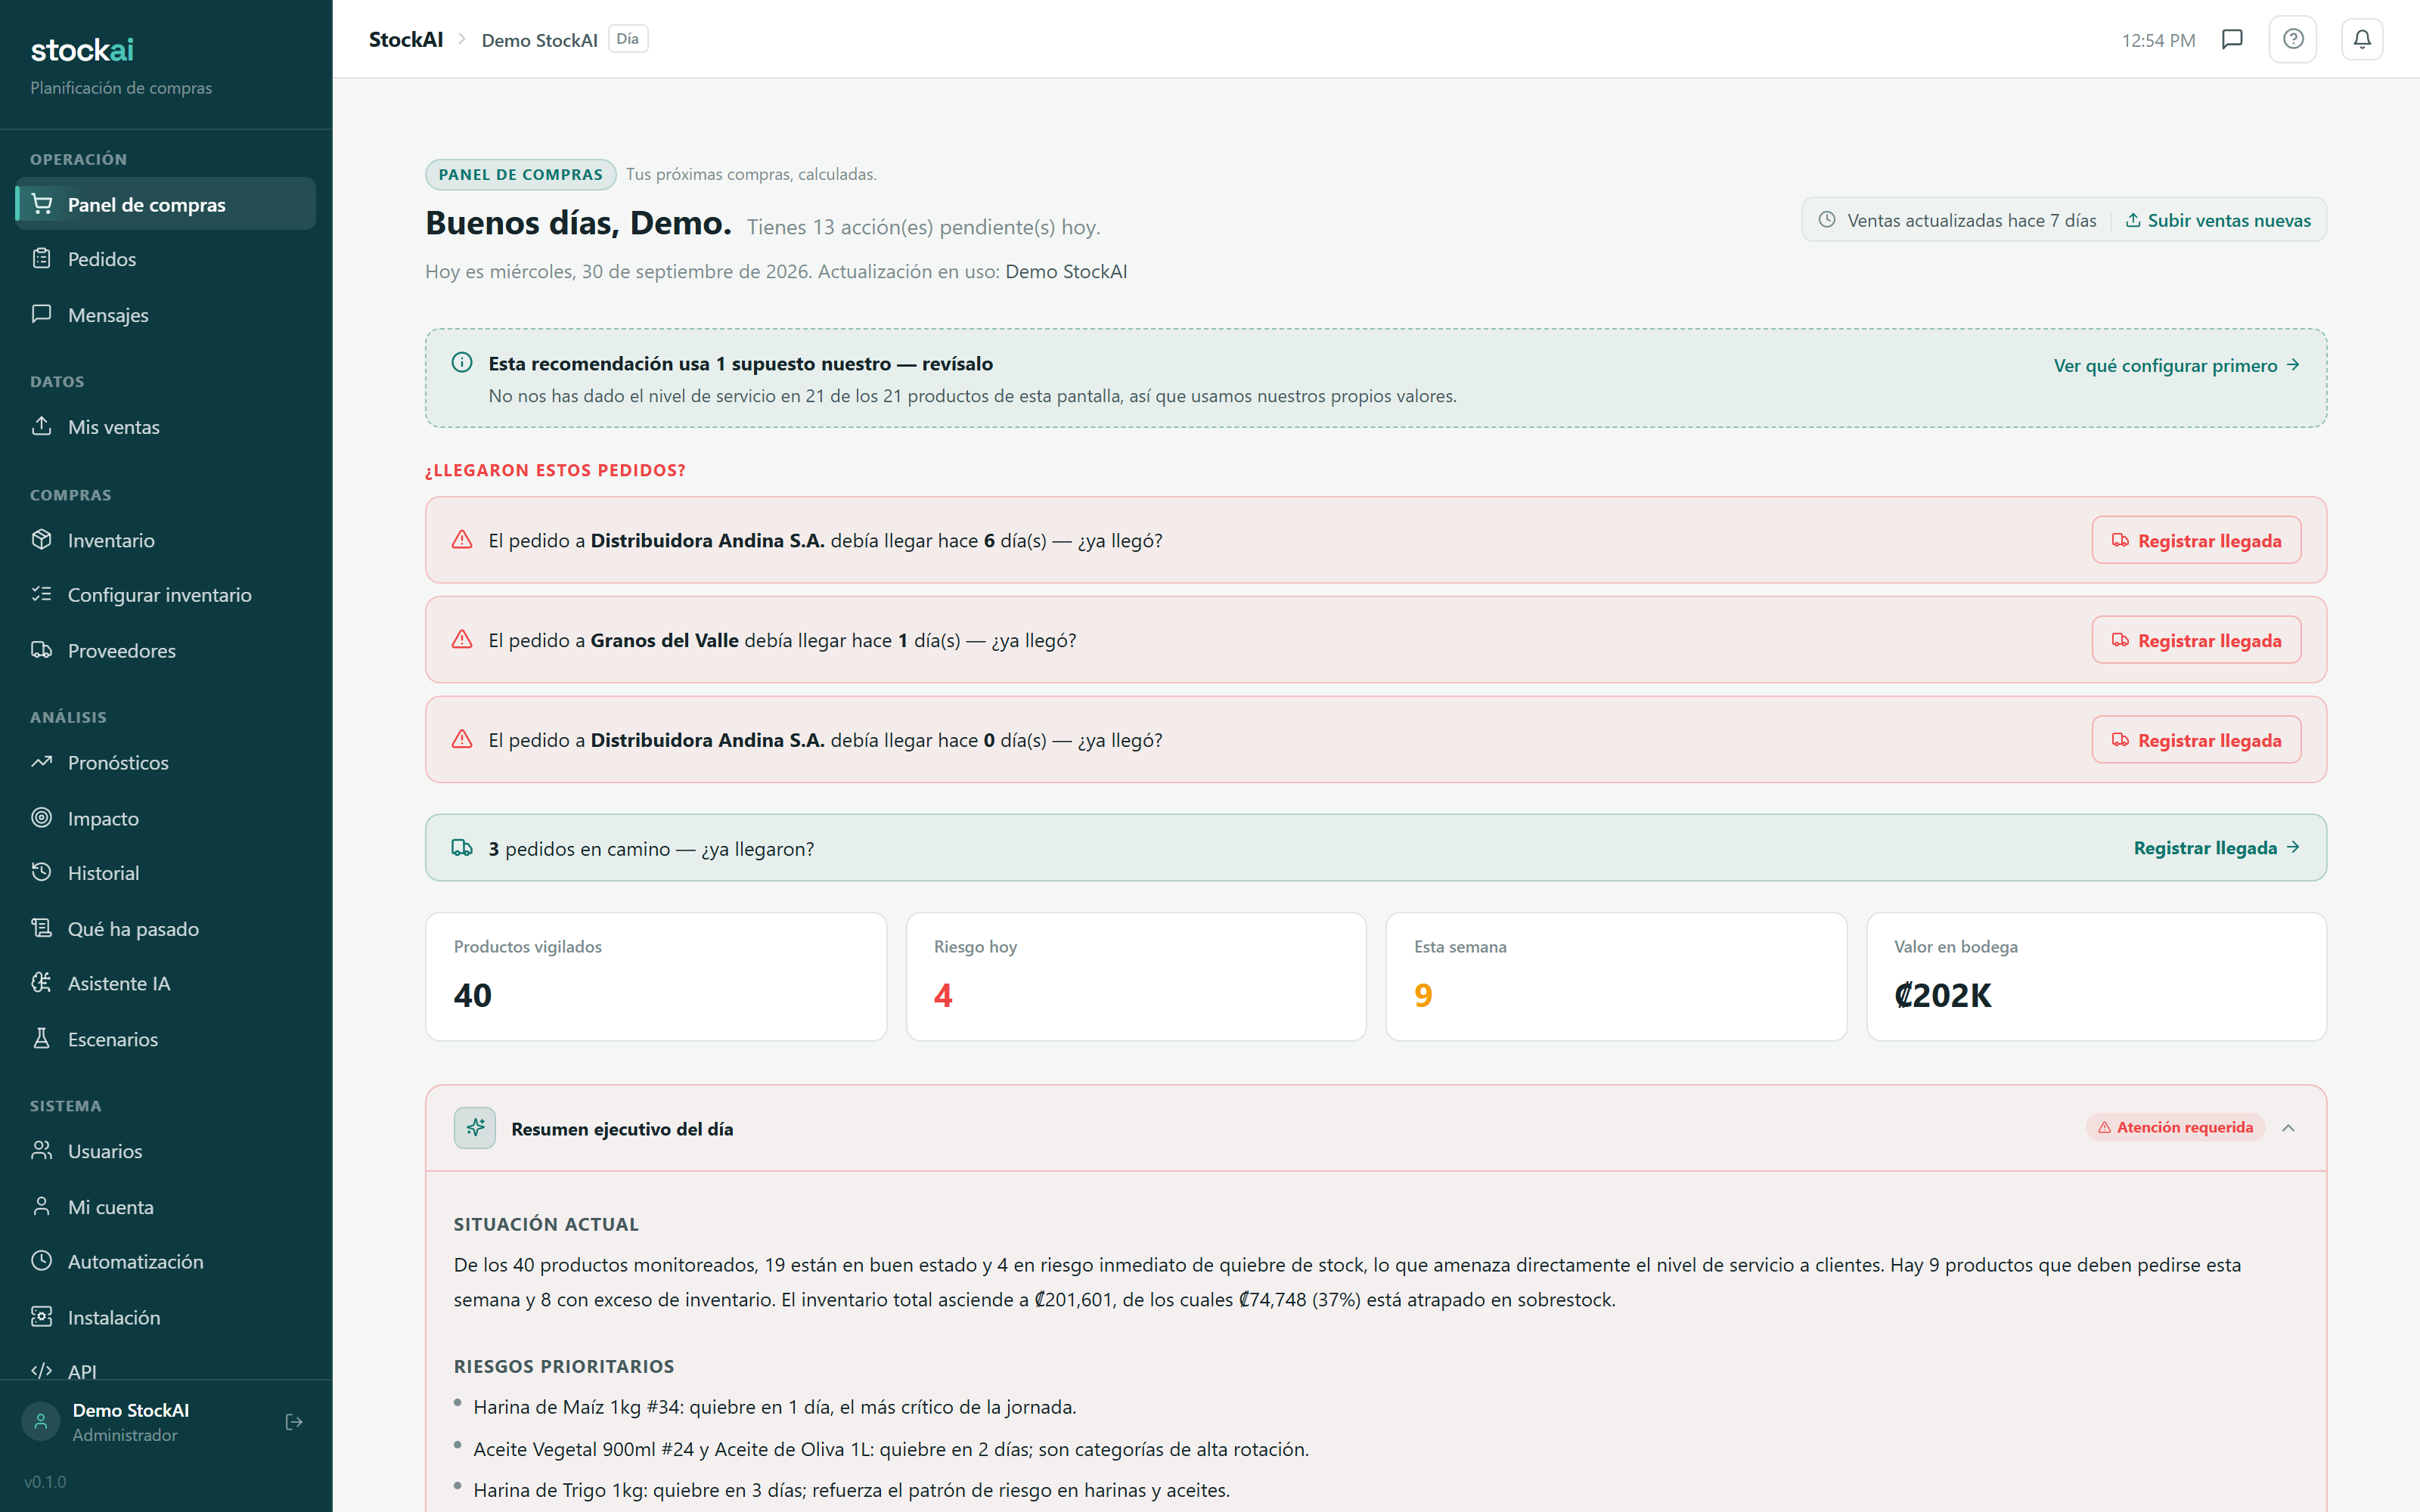The height and width of the screenshot is (1512, 2420).
Task: Open Pedidos in the sidebar
Action: 166,259
